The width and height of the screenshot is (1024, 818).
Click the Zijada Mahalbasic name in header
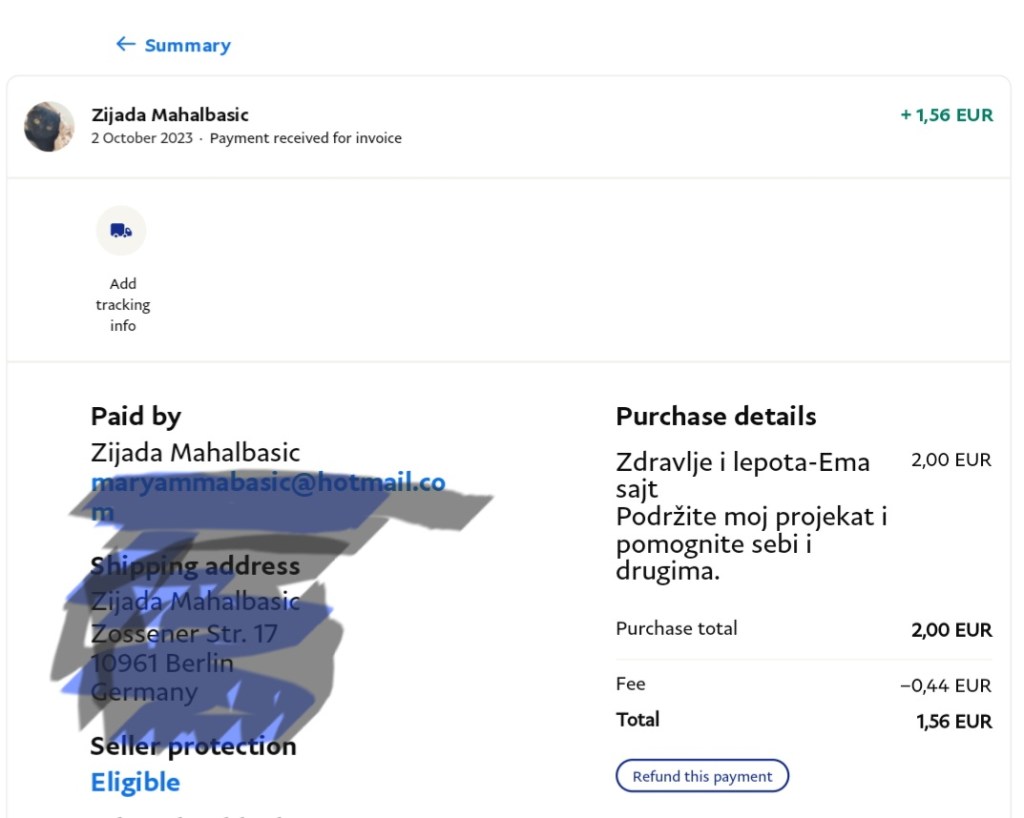click(x=170, y=115)
